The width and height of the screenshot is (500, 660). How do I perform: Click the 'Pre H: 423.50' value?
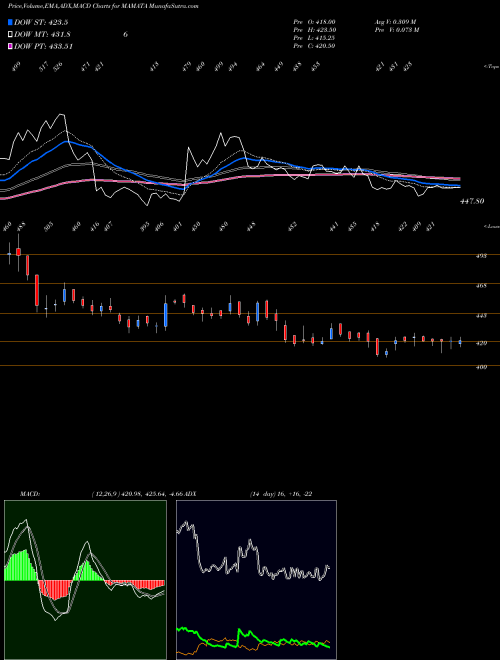[314, 30]
